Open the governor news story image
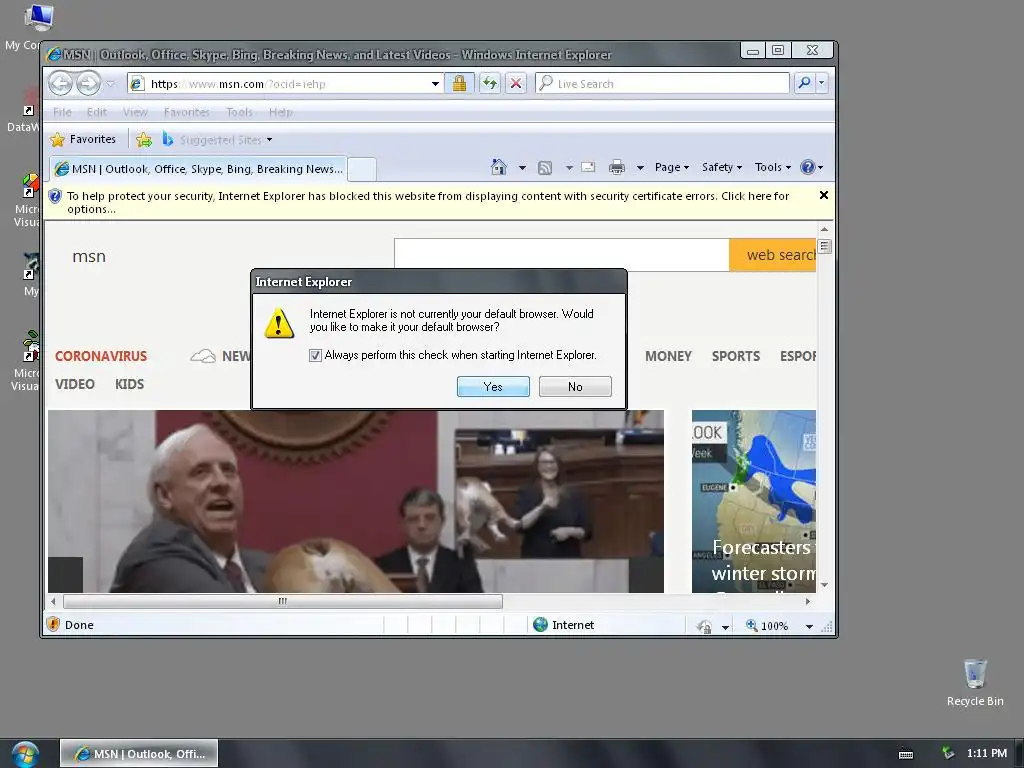 pyautogui.click(x=356, y=502)
